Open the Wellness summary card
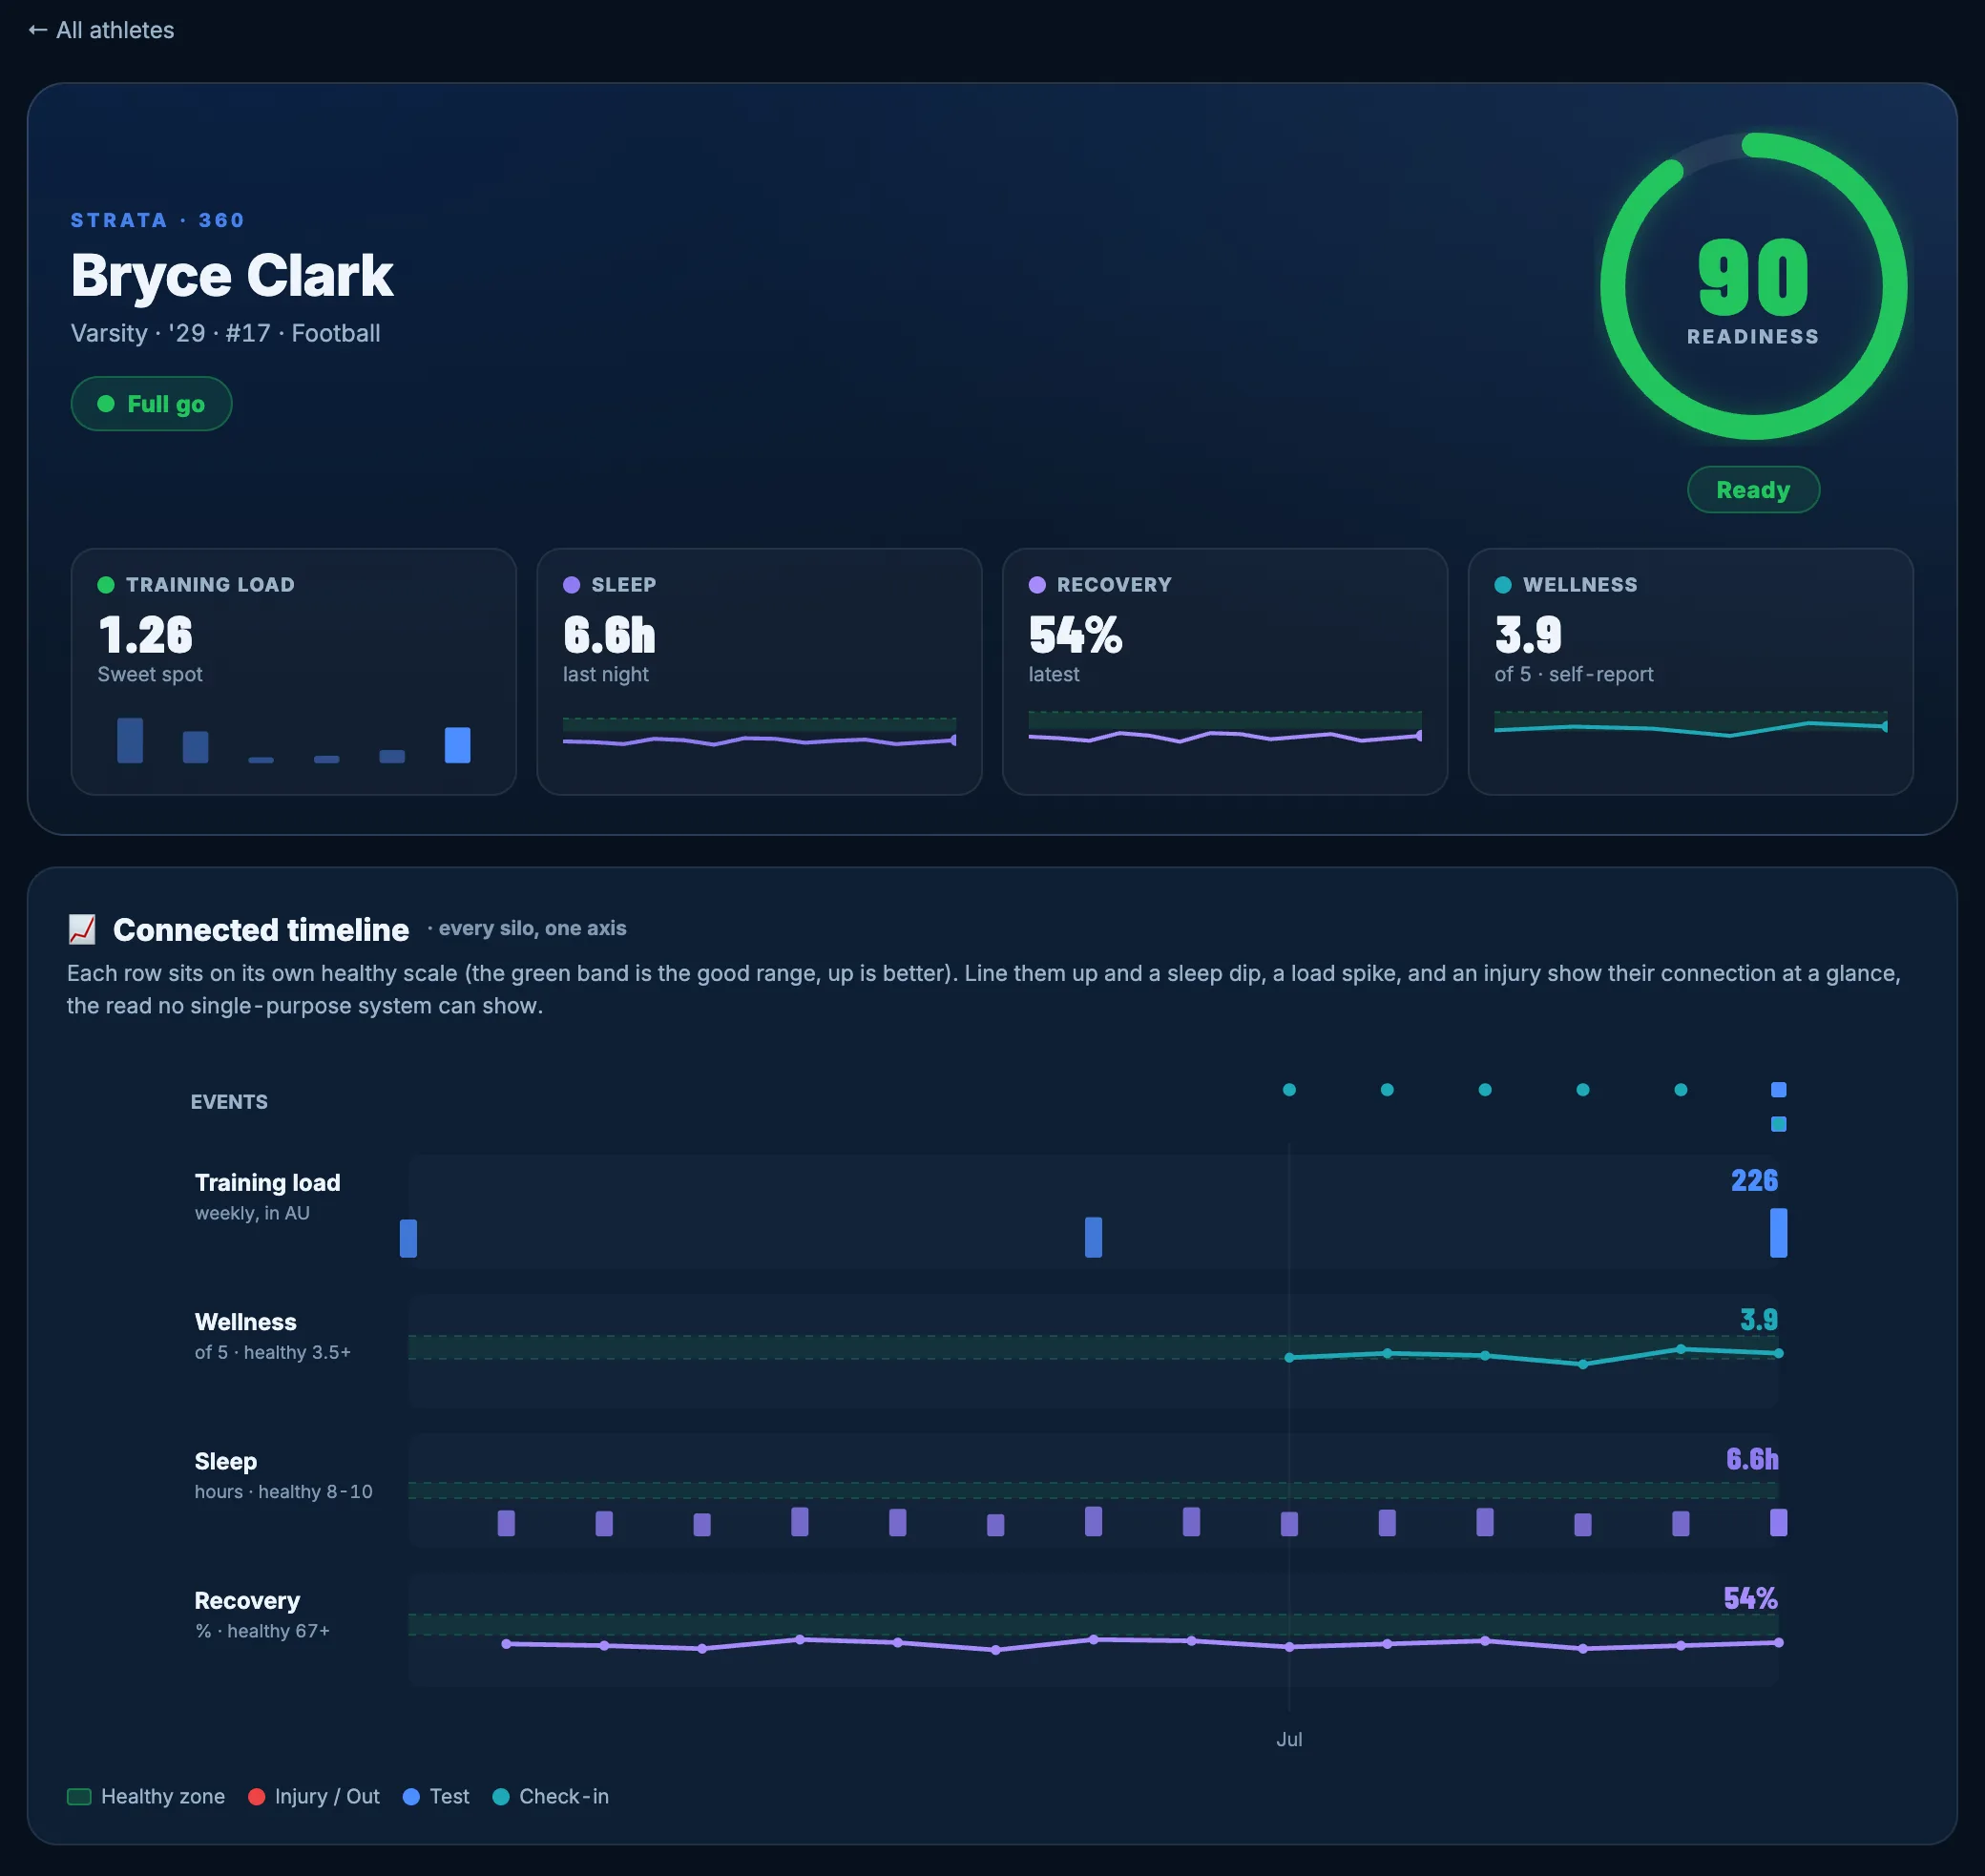This screenshot has height=1876, width=1985. [x=1690, y=671]
